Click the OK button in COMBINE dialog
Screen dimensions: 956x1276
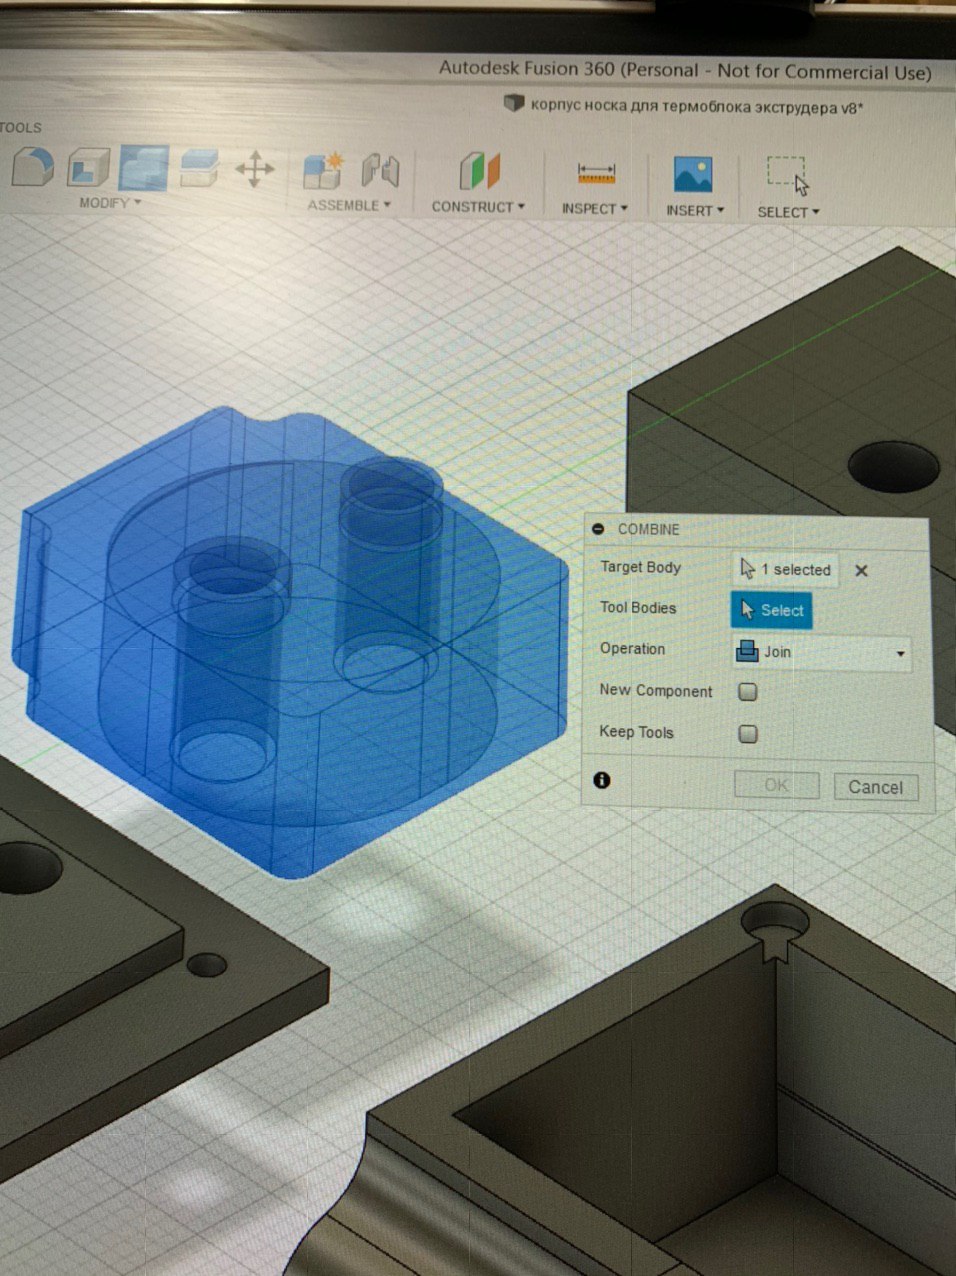point(776,785)
